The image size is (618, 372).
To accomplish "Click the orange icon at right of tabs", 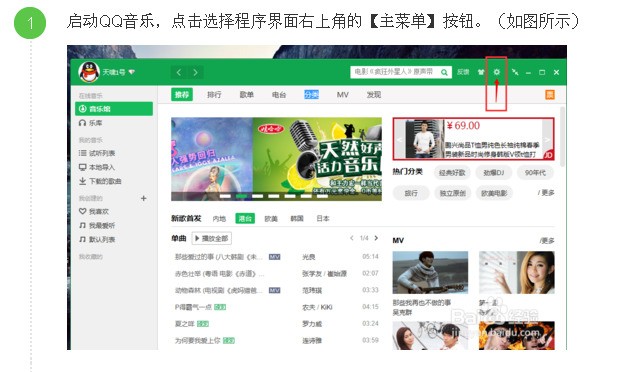I will (x=549, y=94).
